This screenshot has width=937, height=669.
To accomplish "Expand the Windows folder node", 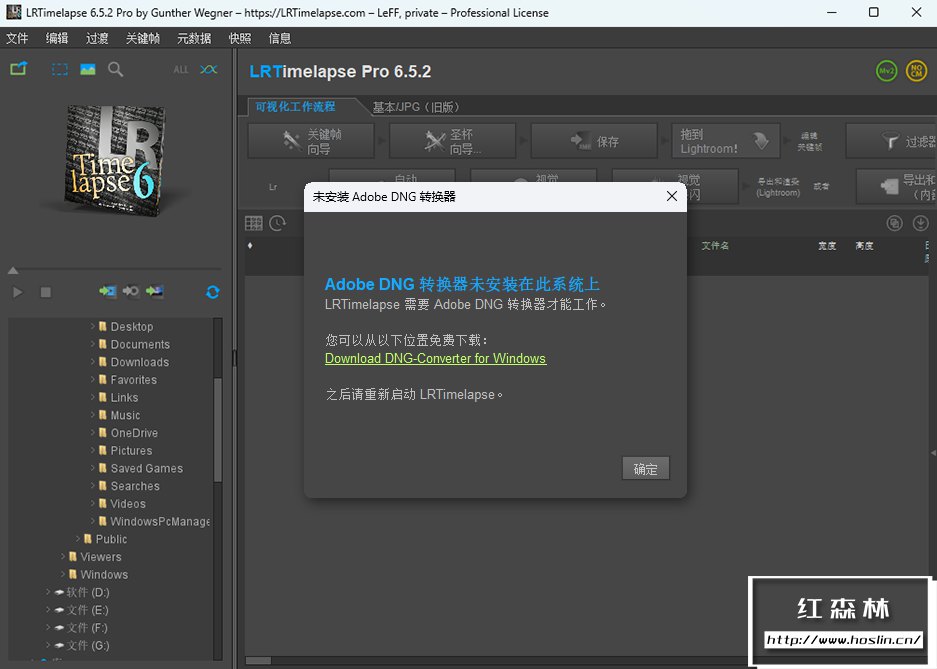I will tap(63, 574).
